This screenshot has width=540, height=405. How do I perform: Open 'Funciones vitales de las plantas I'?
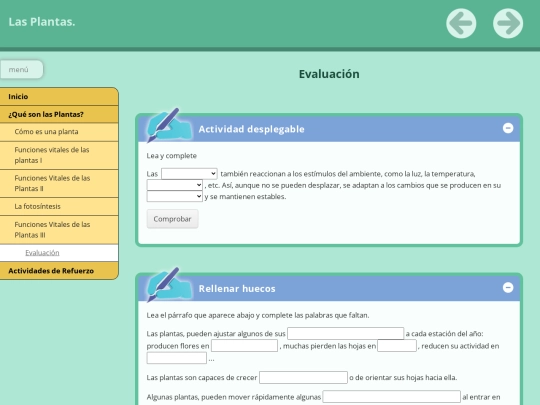click(59, 155)
